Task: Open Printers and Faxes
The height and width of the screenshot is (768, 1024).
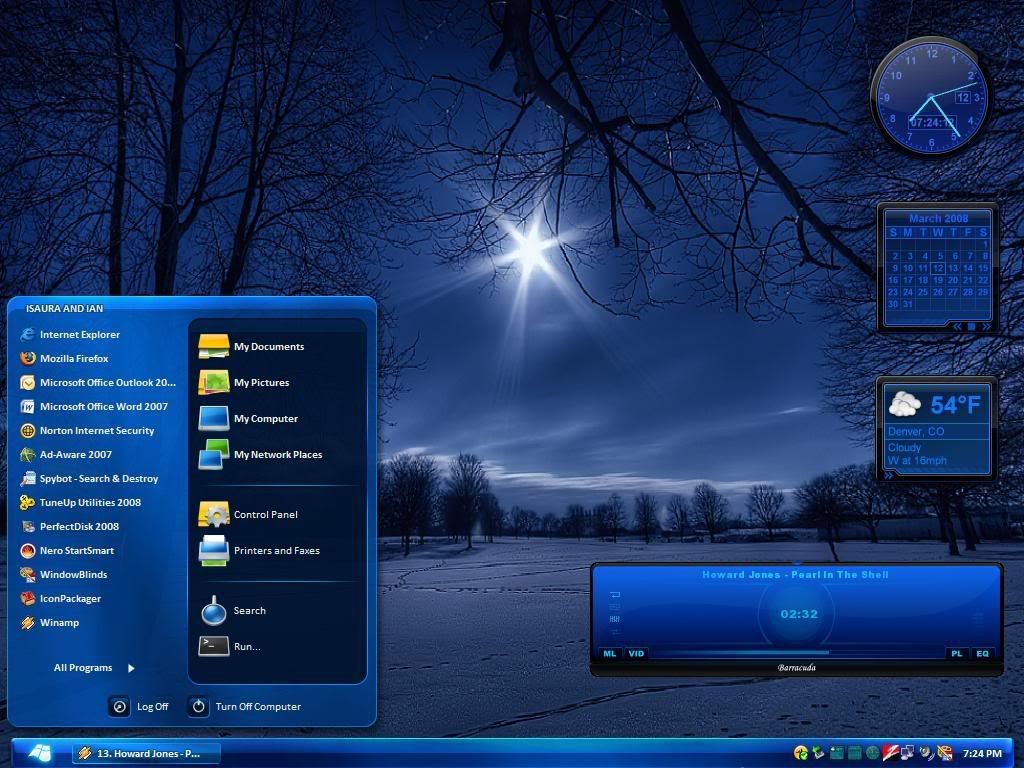Action: [x=259, y=550]
